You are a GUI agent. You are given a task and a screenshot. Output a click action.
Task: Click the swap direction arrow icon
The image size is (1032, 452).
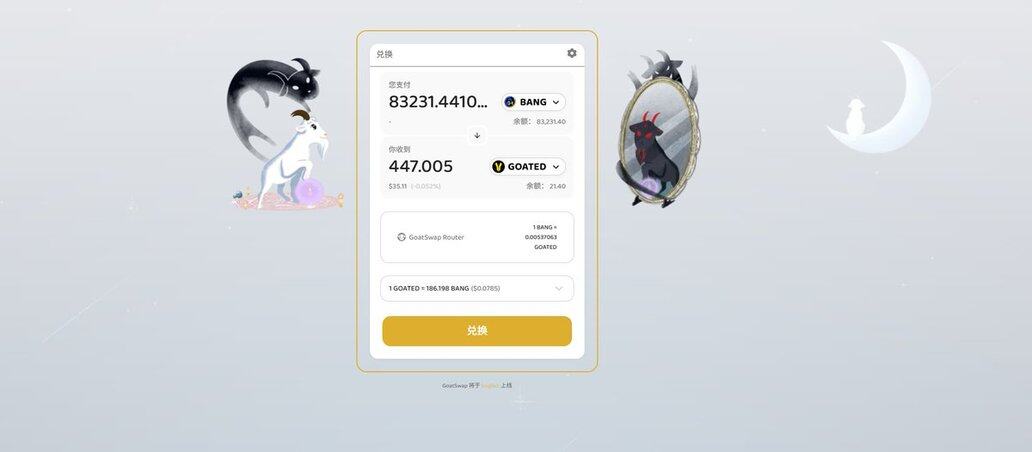click(477, 136)
